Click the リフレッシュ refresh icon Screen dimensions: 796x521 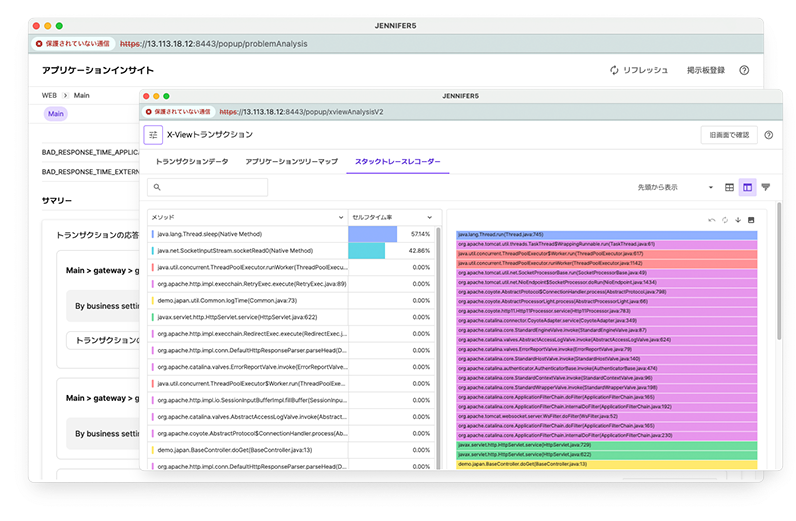click(615, 71)
